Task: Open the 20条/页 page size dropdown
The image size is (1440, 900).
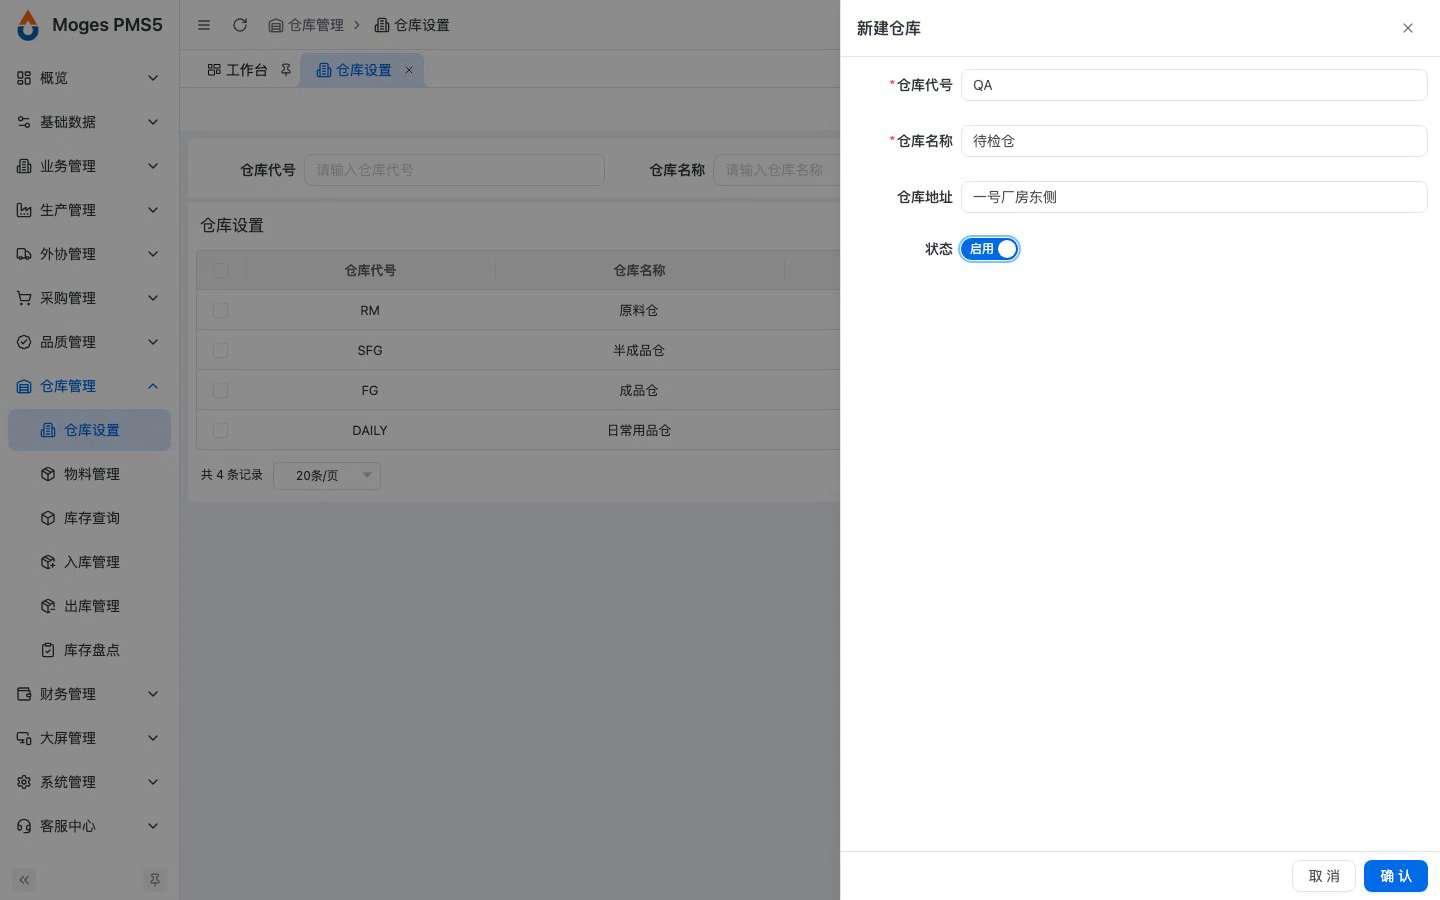Action: (x=327, y=475)
